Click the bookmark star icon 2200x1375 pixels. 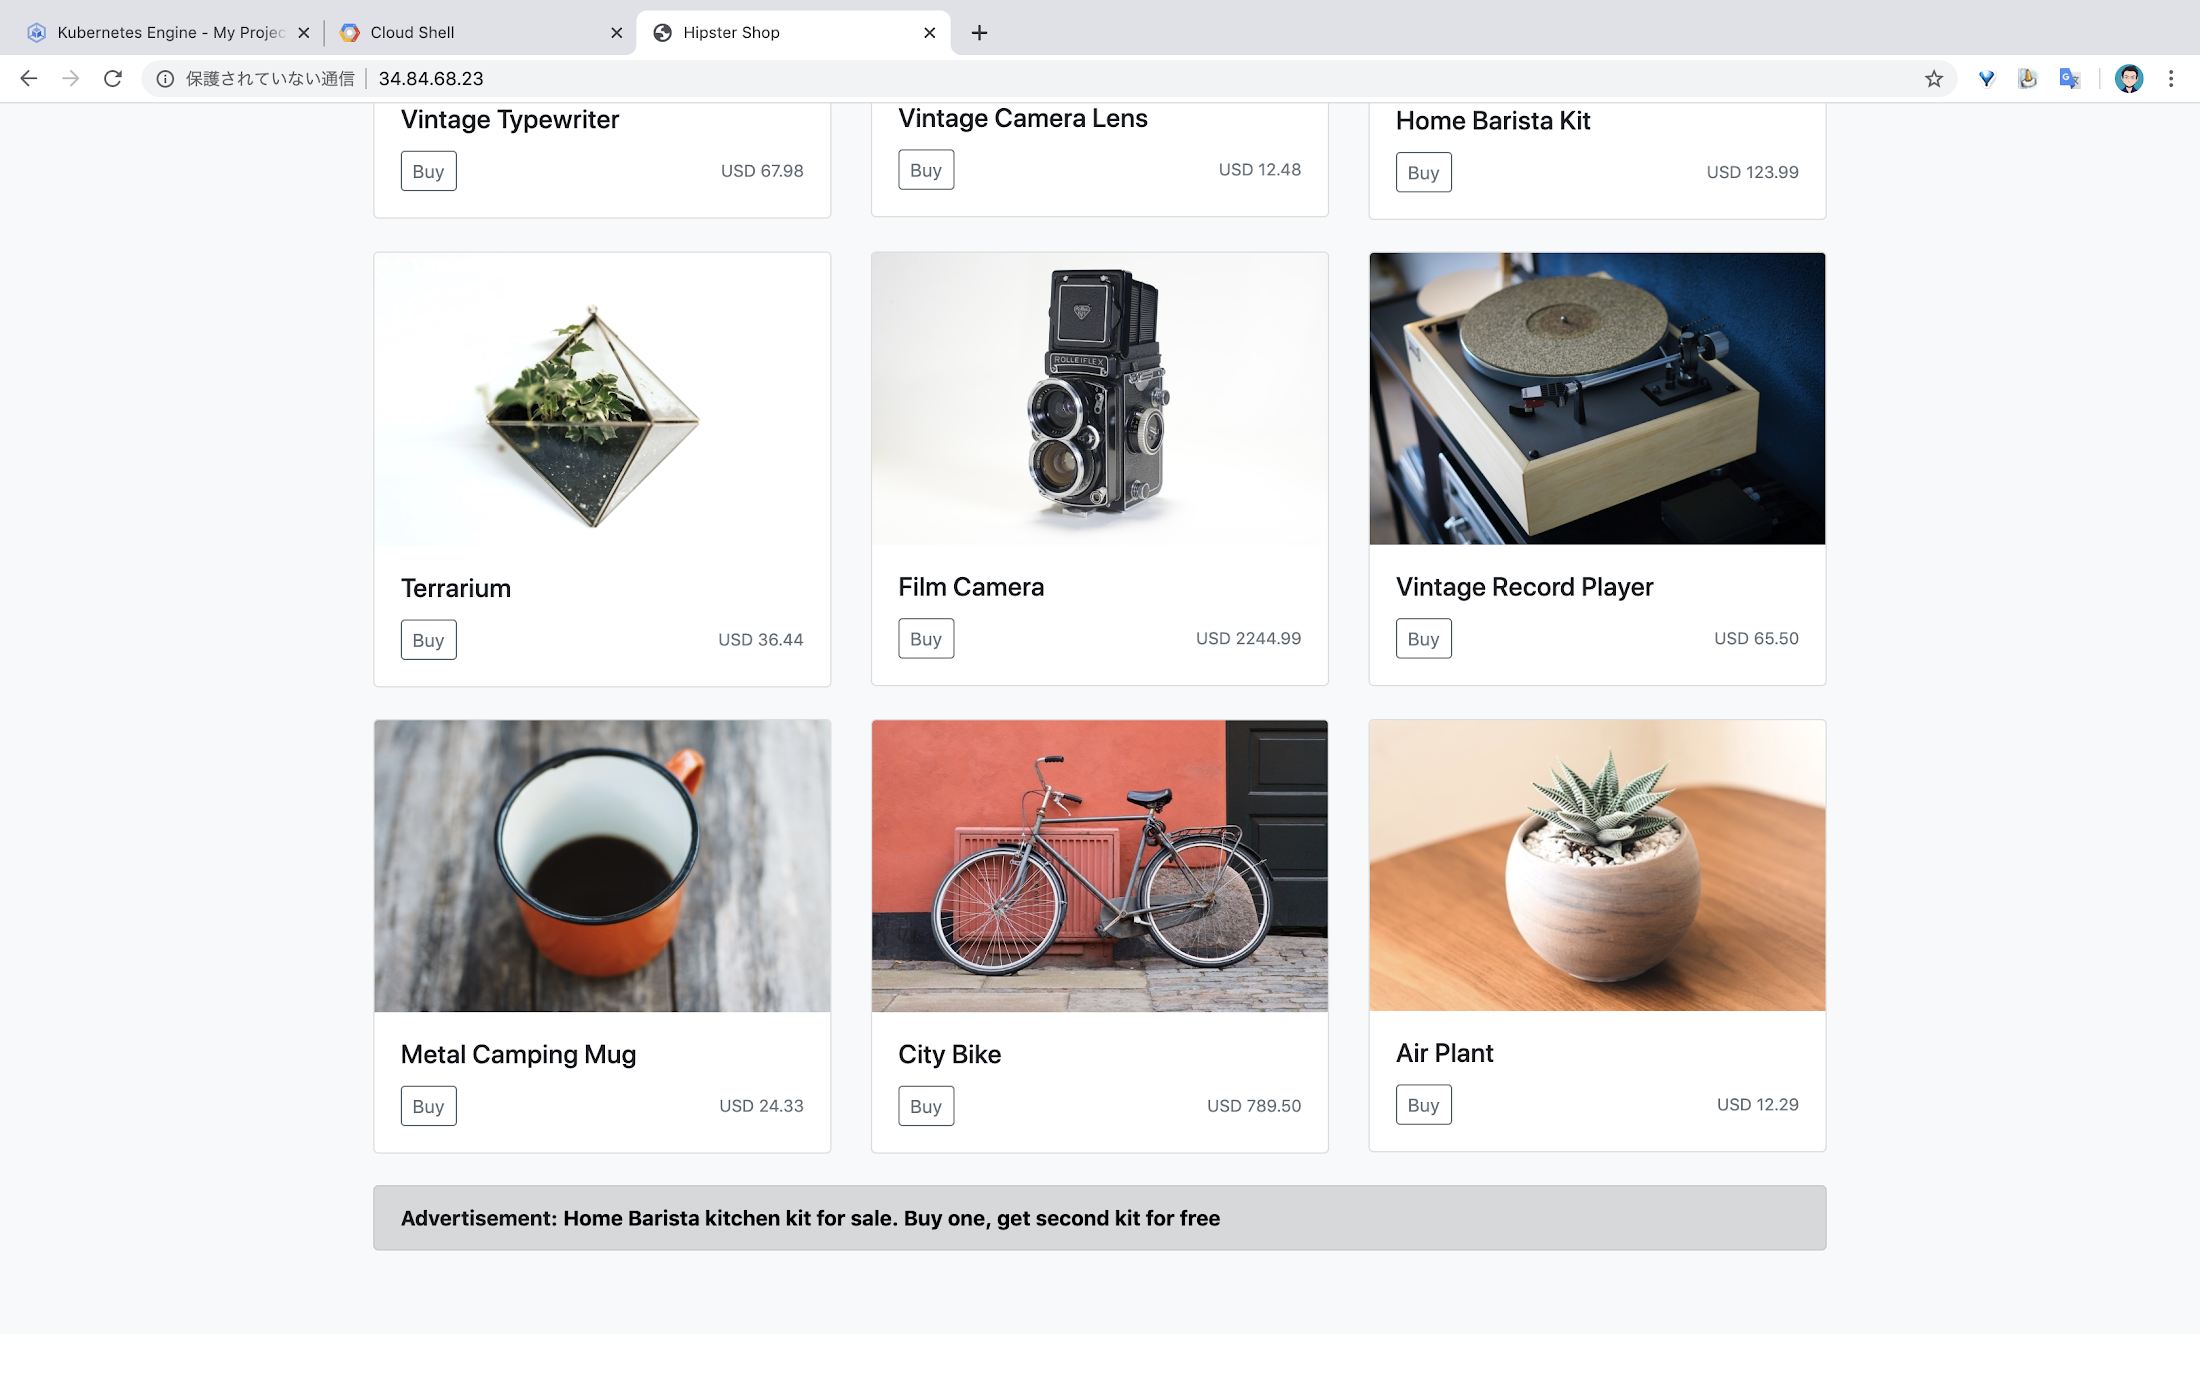(x=1932, y=78)
